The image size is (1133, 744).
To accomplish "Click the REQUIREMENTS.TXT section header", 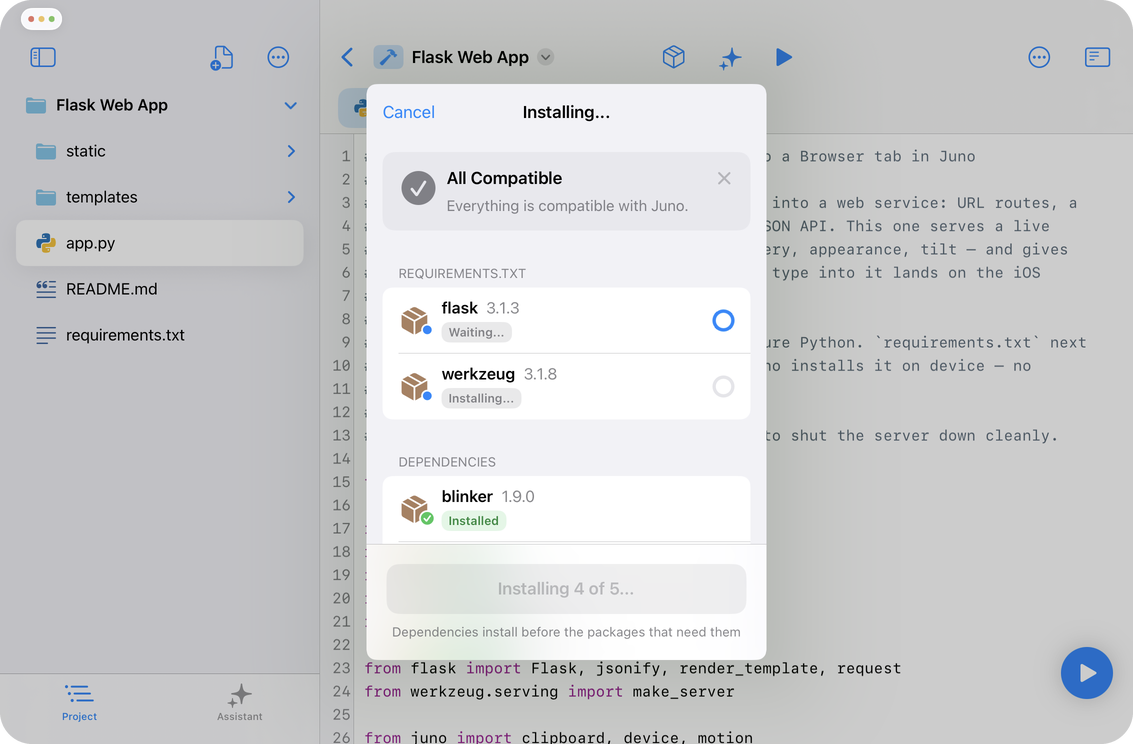I will pyautogui.click(x=462, y=274).
